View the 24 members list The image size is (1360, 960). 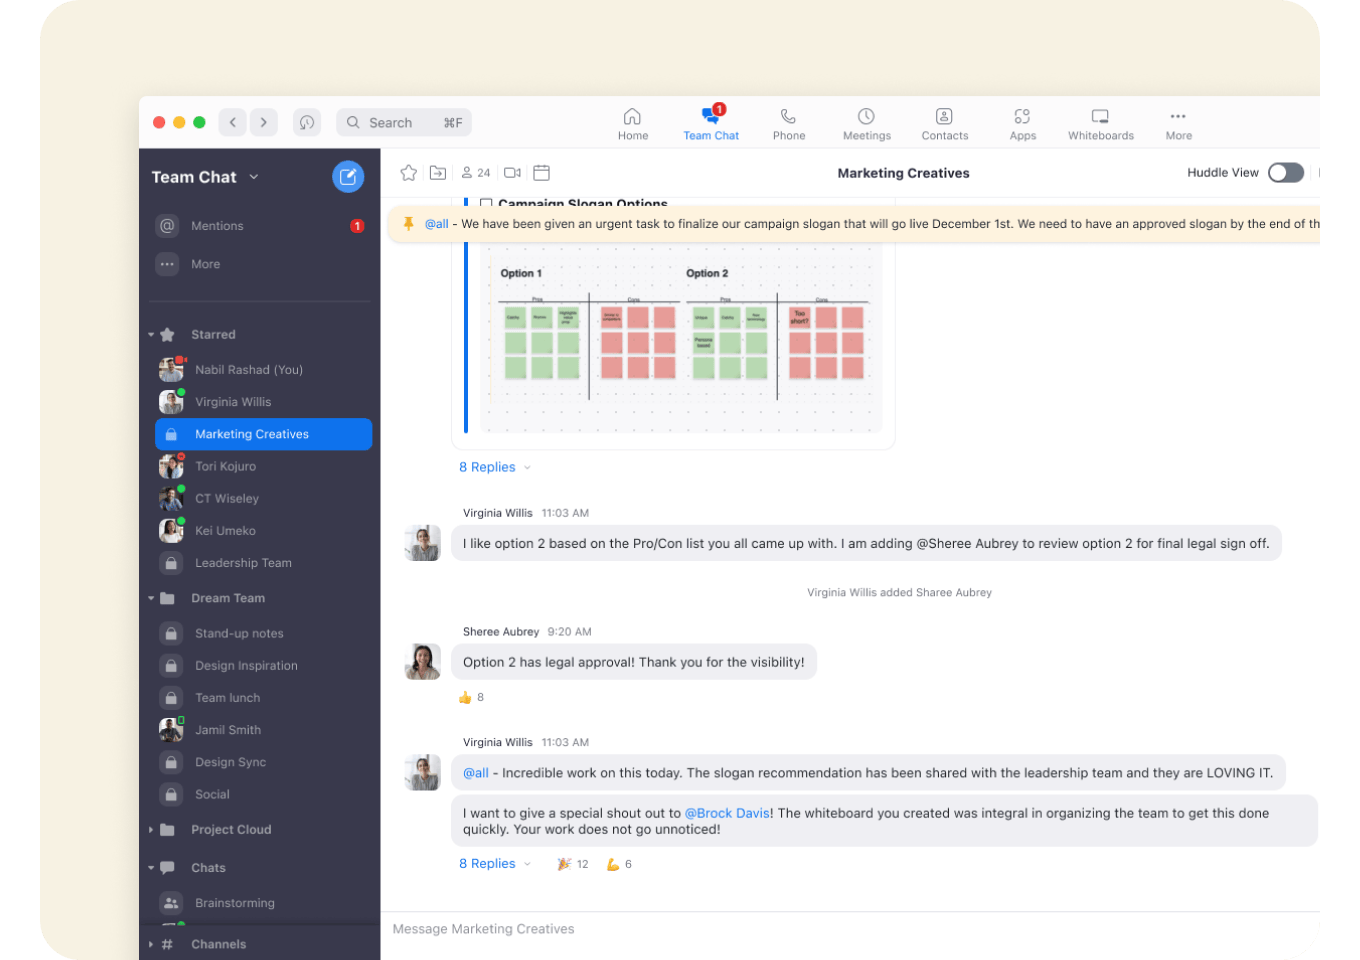[x=475, y=173]
